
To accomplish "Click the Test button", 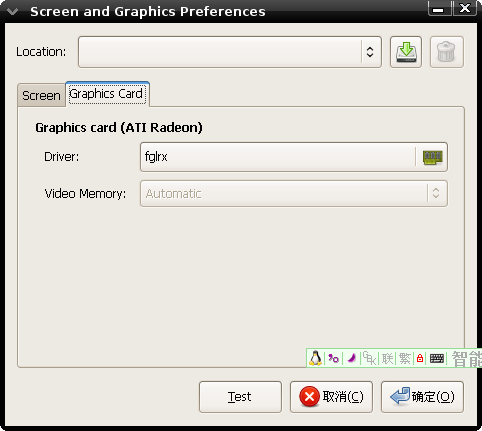I will click(x=240, y=397).
